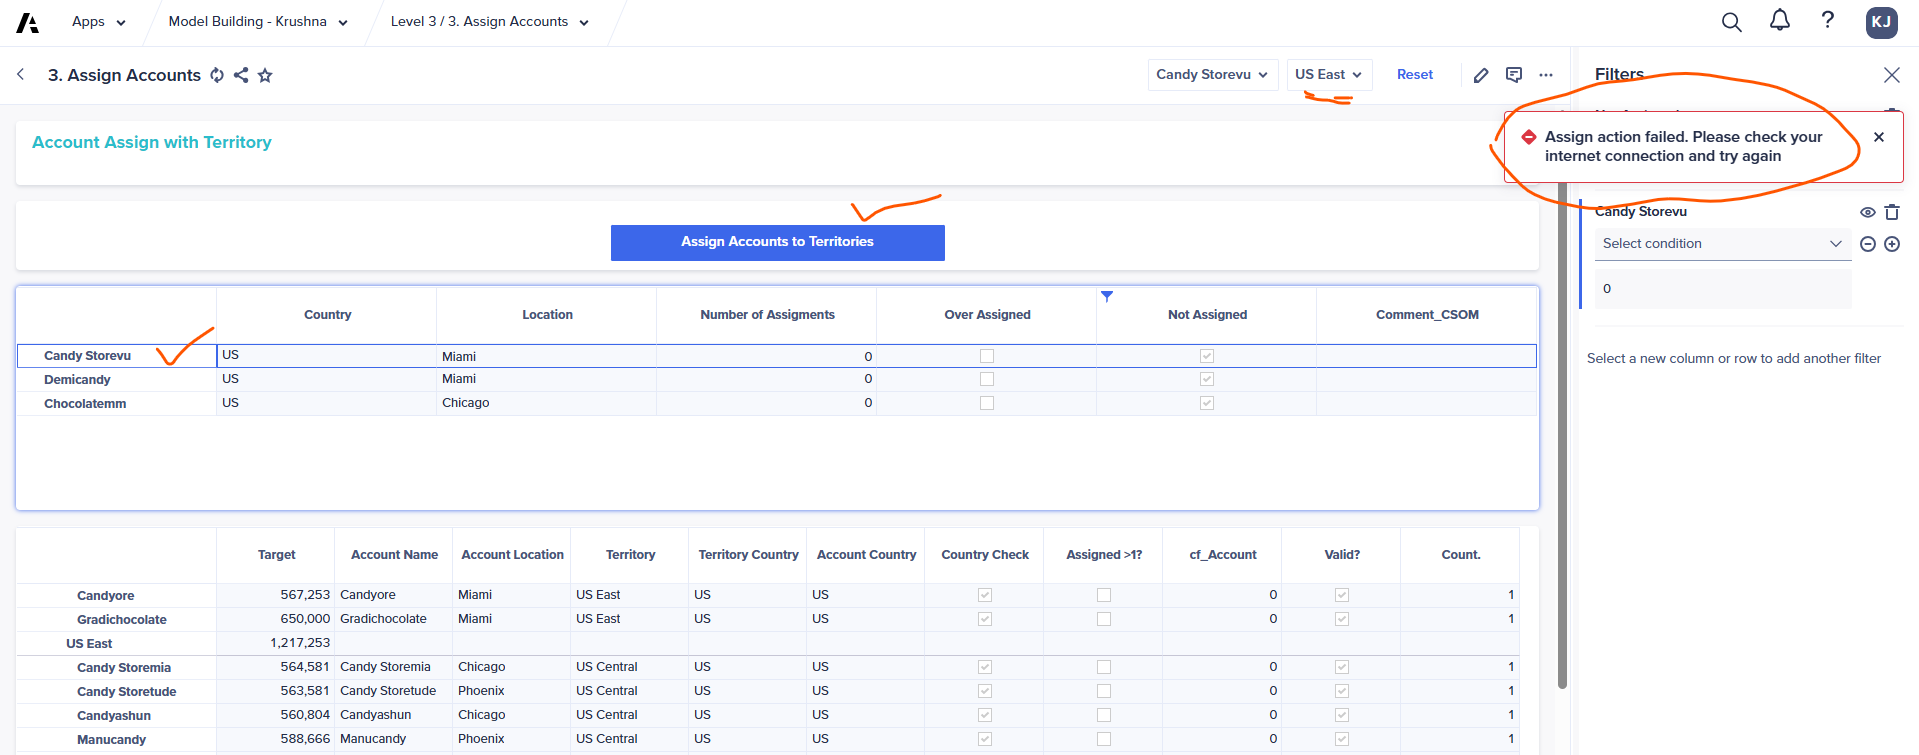Click the share icon beside page title
Screen dimensions: 1919x755
click(241, 75)
